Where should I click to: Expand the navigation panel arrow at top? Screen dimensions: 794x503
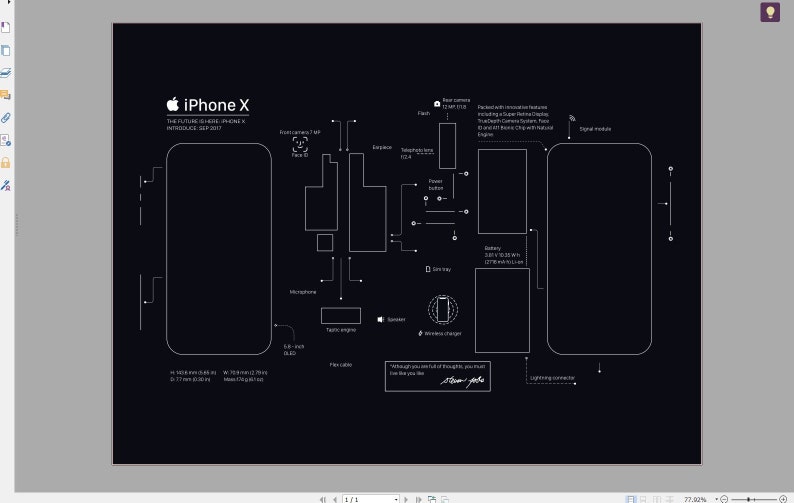tap(9, 2)
